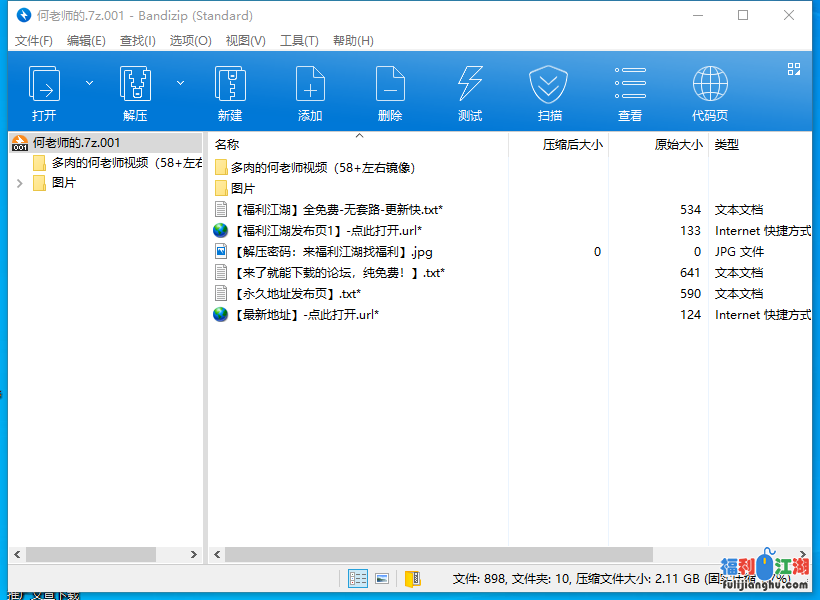Switch to details list view in status bar
The height and width of the screenshot is (600, 820).
pyautogui.click(x=358, y=578)
